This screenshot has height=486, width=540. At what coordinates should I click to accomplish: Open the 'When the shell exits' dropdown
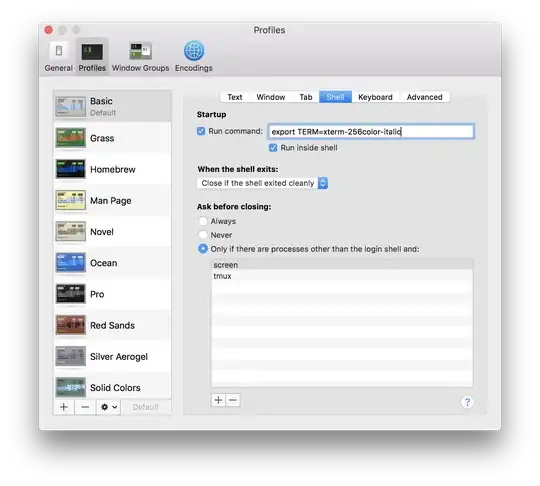(x=262, y=183)
